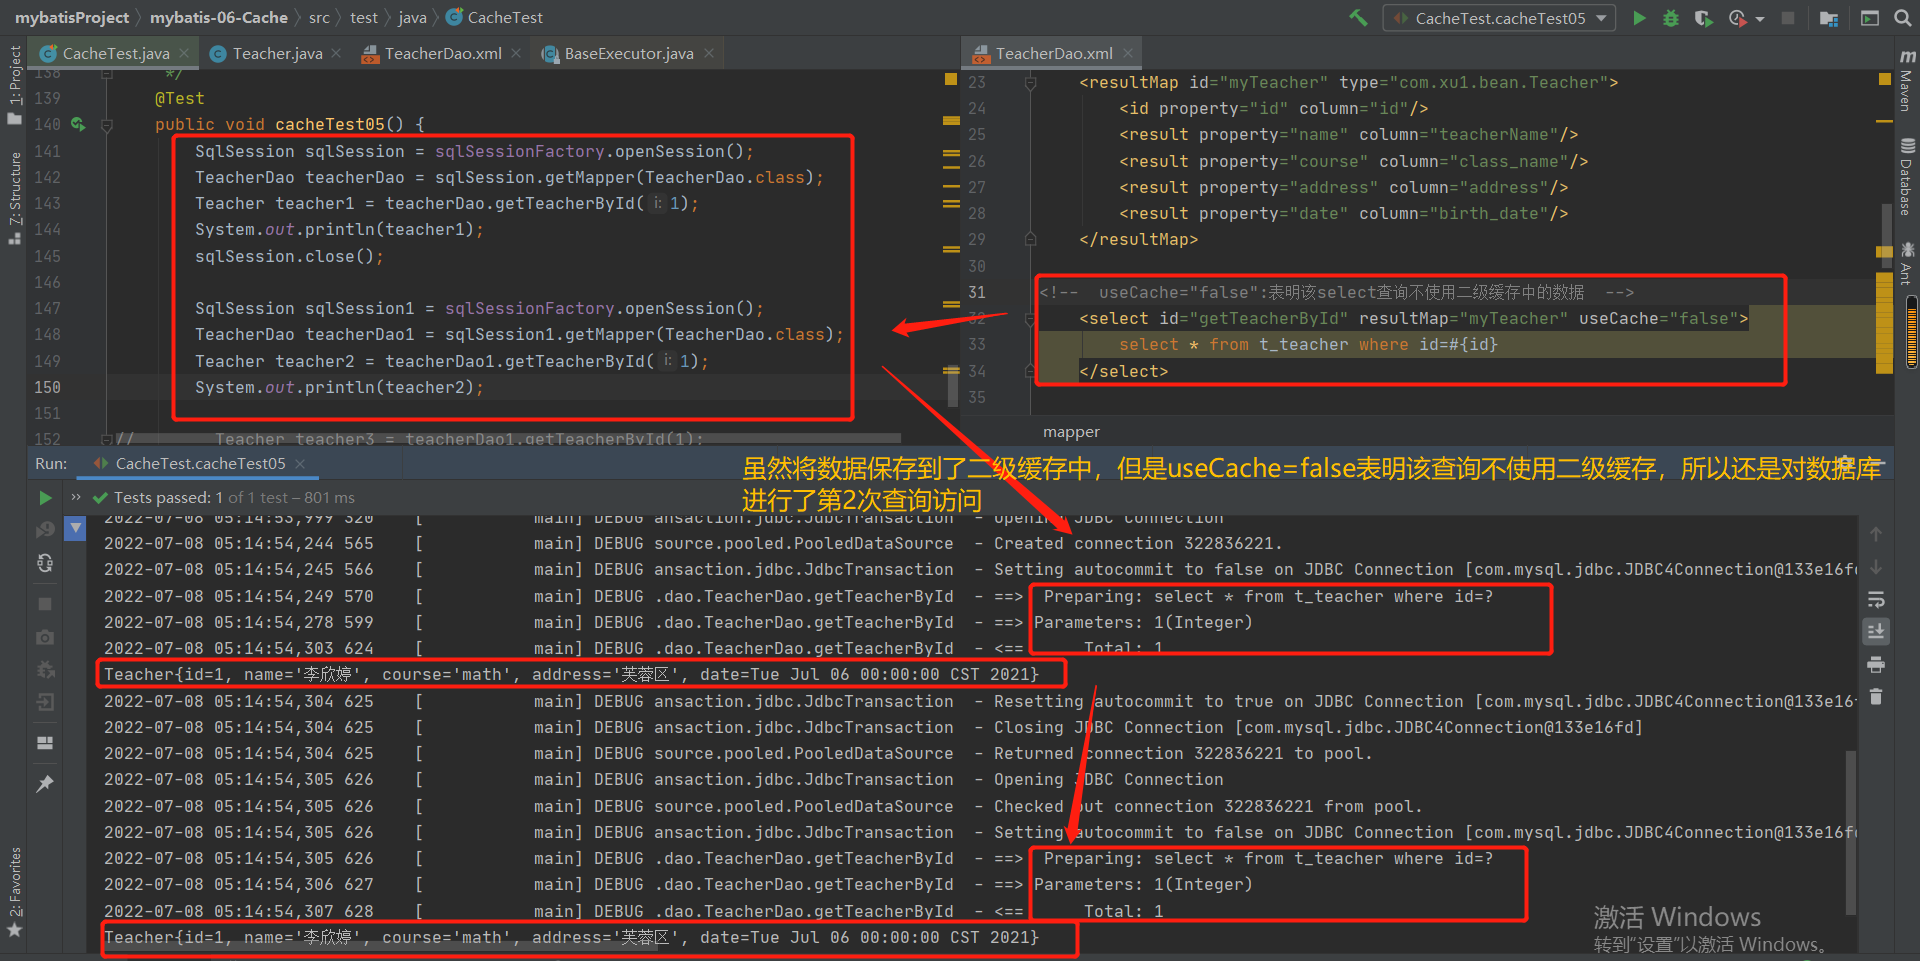Toggle the Pin Tab icon
Screen dimensions: 1920x961
coord(45,784)
